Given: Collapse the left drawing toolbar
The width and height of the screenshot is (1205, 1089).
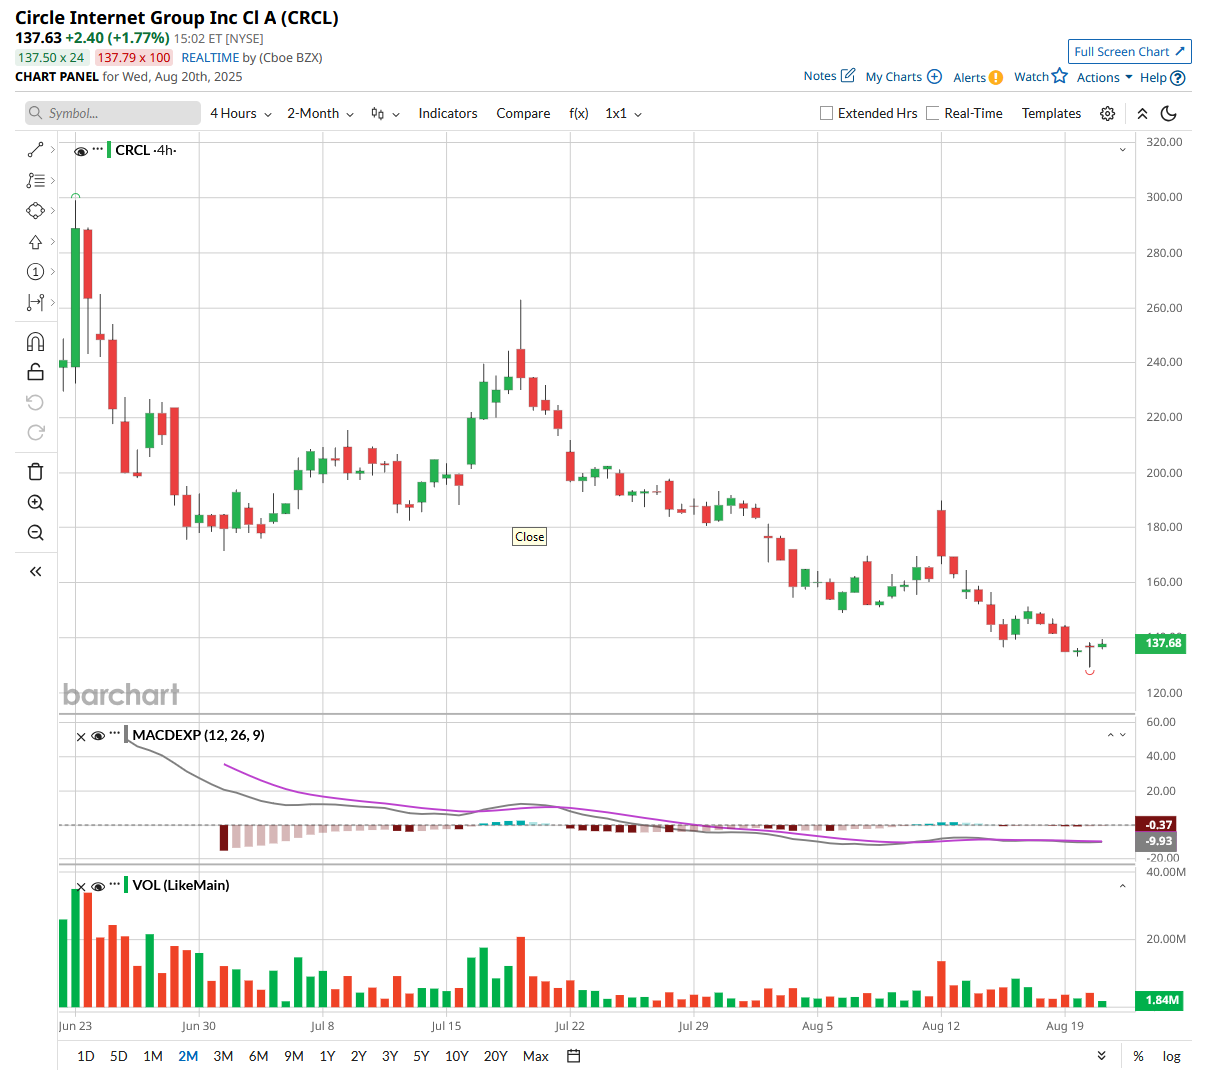Looking at the screenshot, I should (35, 572).
